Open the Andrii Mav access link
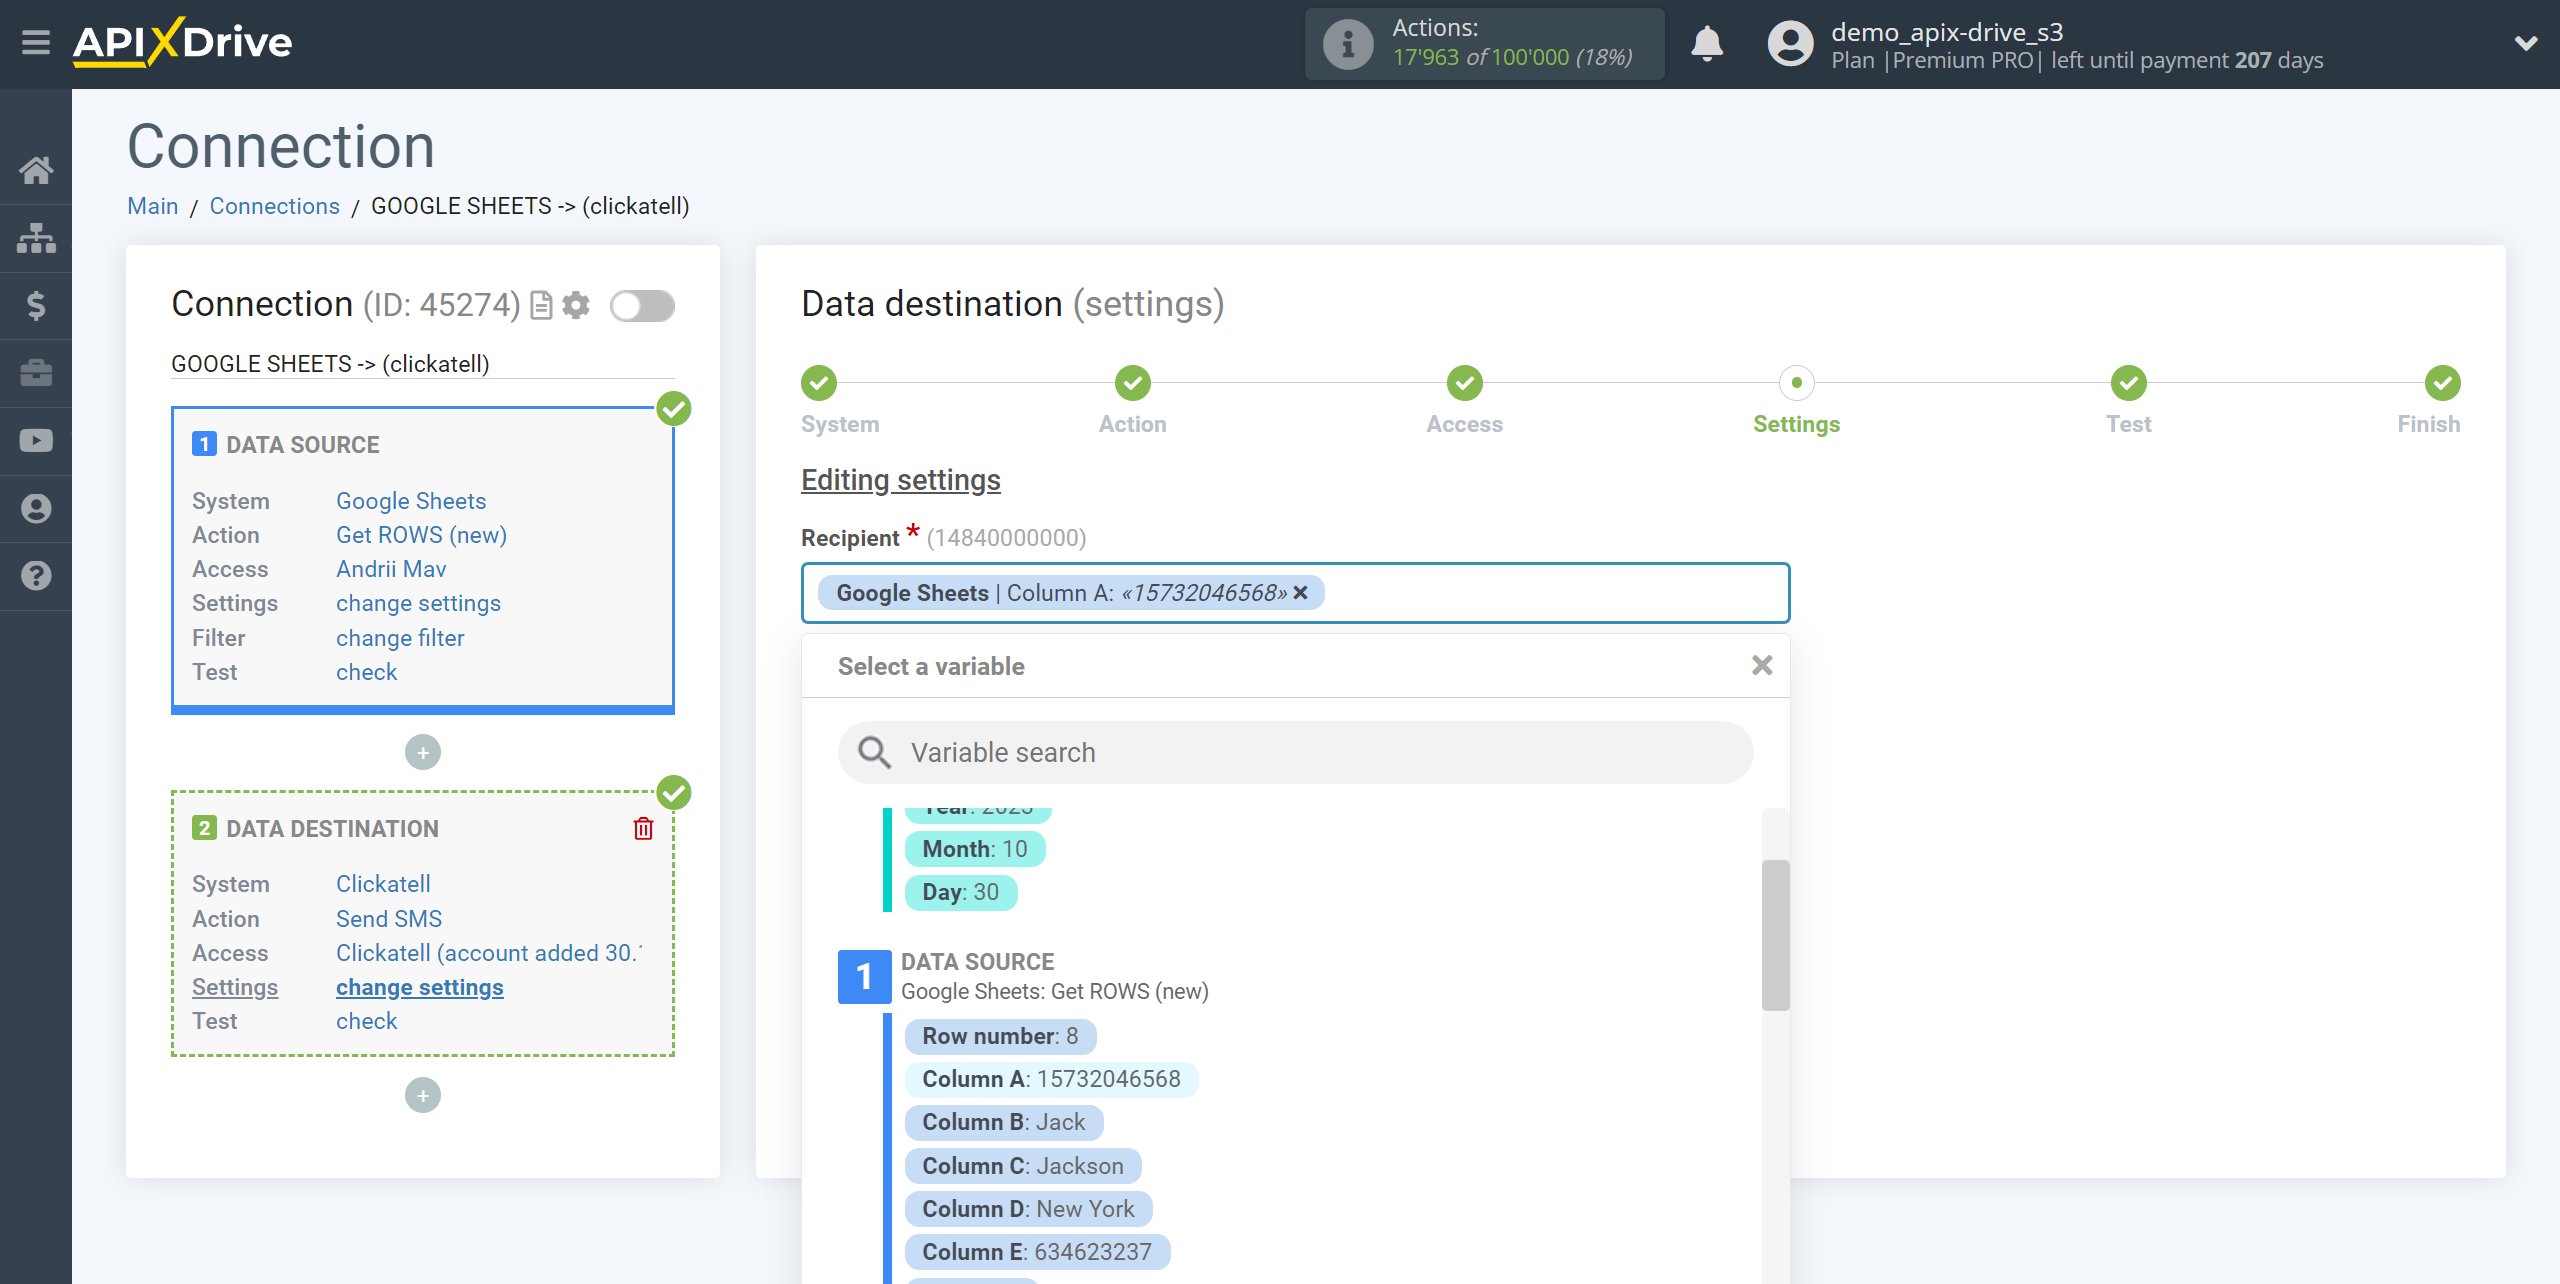This screenshot has height=1284, width=2560. tap(391, 569)
